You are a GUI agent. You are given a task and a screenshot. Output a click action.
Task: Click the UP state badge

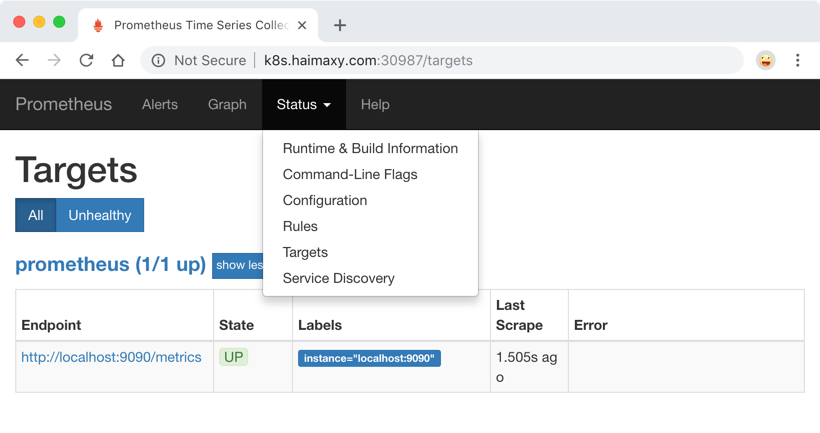(233, 357)
